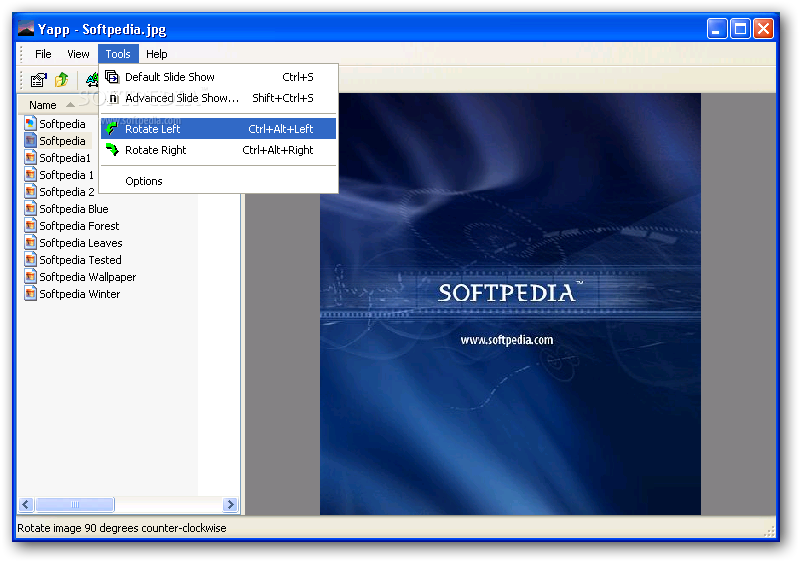This screenshot has width=800, height=562.
Task: Maximize the Yapp window
Action: click(740, 29)
